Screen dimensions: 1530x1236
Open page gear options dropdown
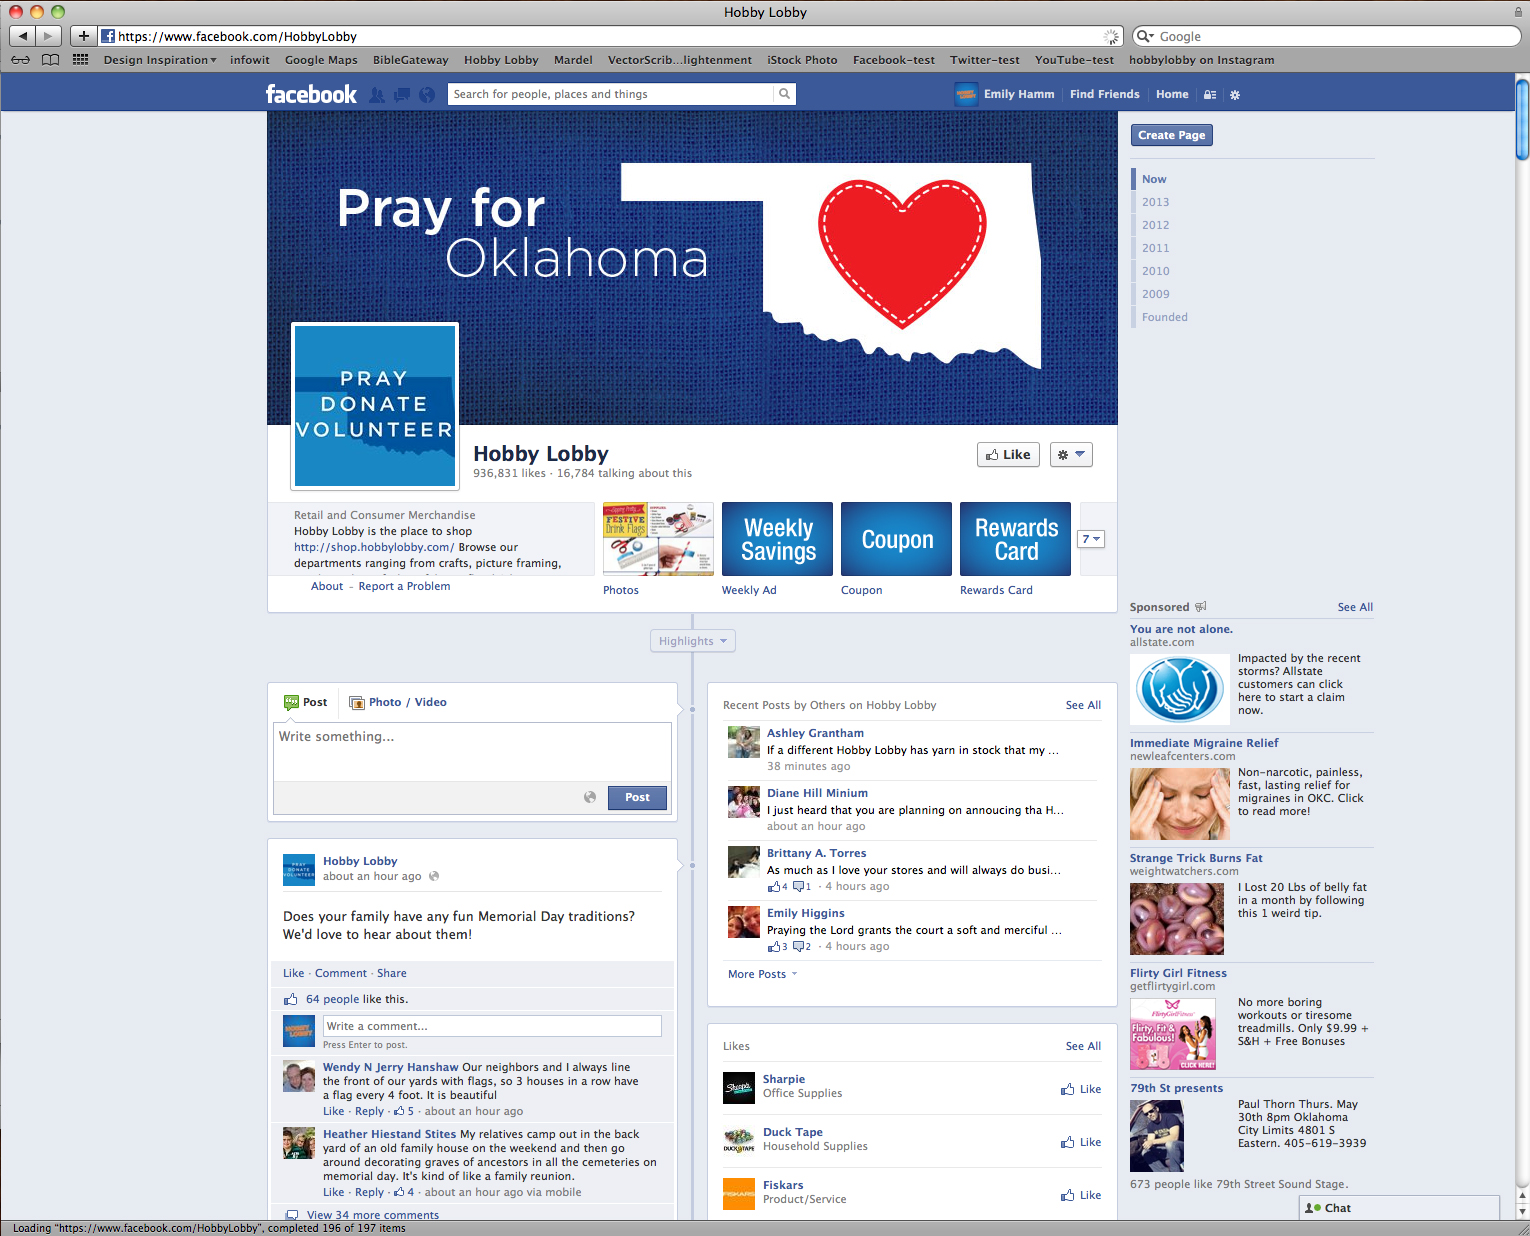(1070, 454)
